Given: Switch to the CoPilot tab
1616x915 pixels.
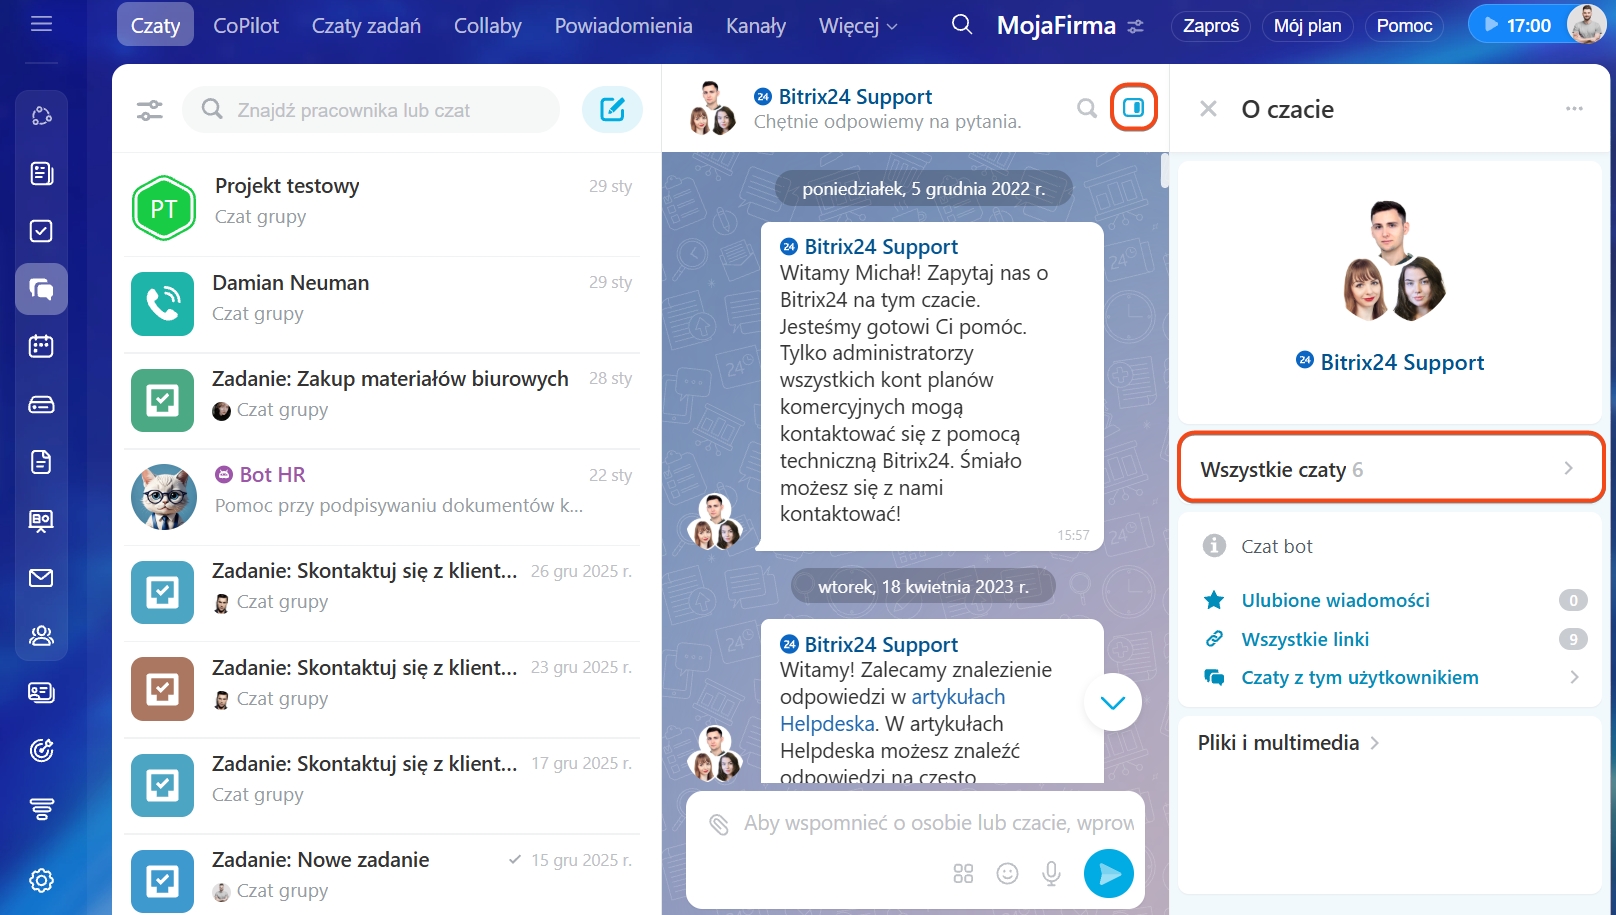Looking at the screenshot, I should click(x=246, y=26).
